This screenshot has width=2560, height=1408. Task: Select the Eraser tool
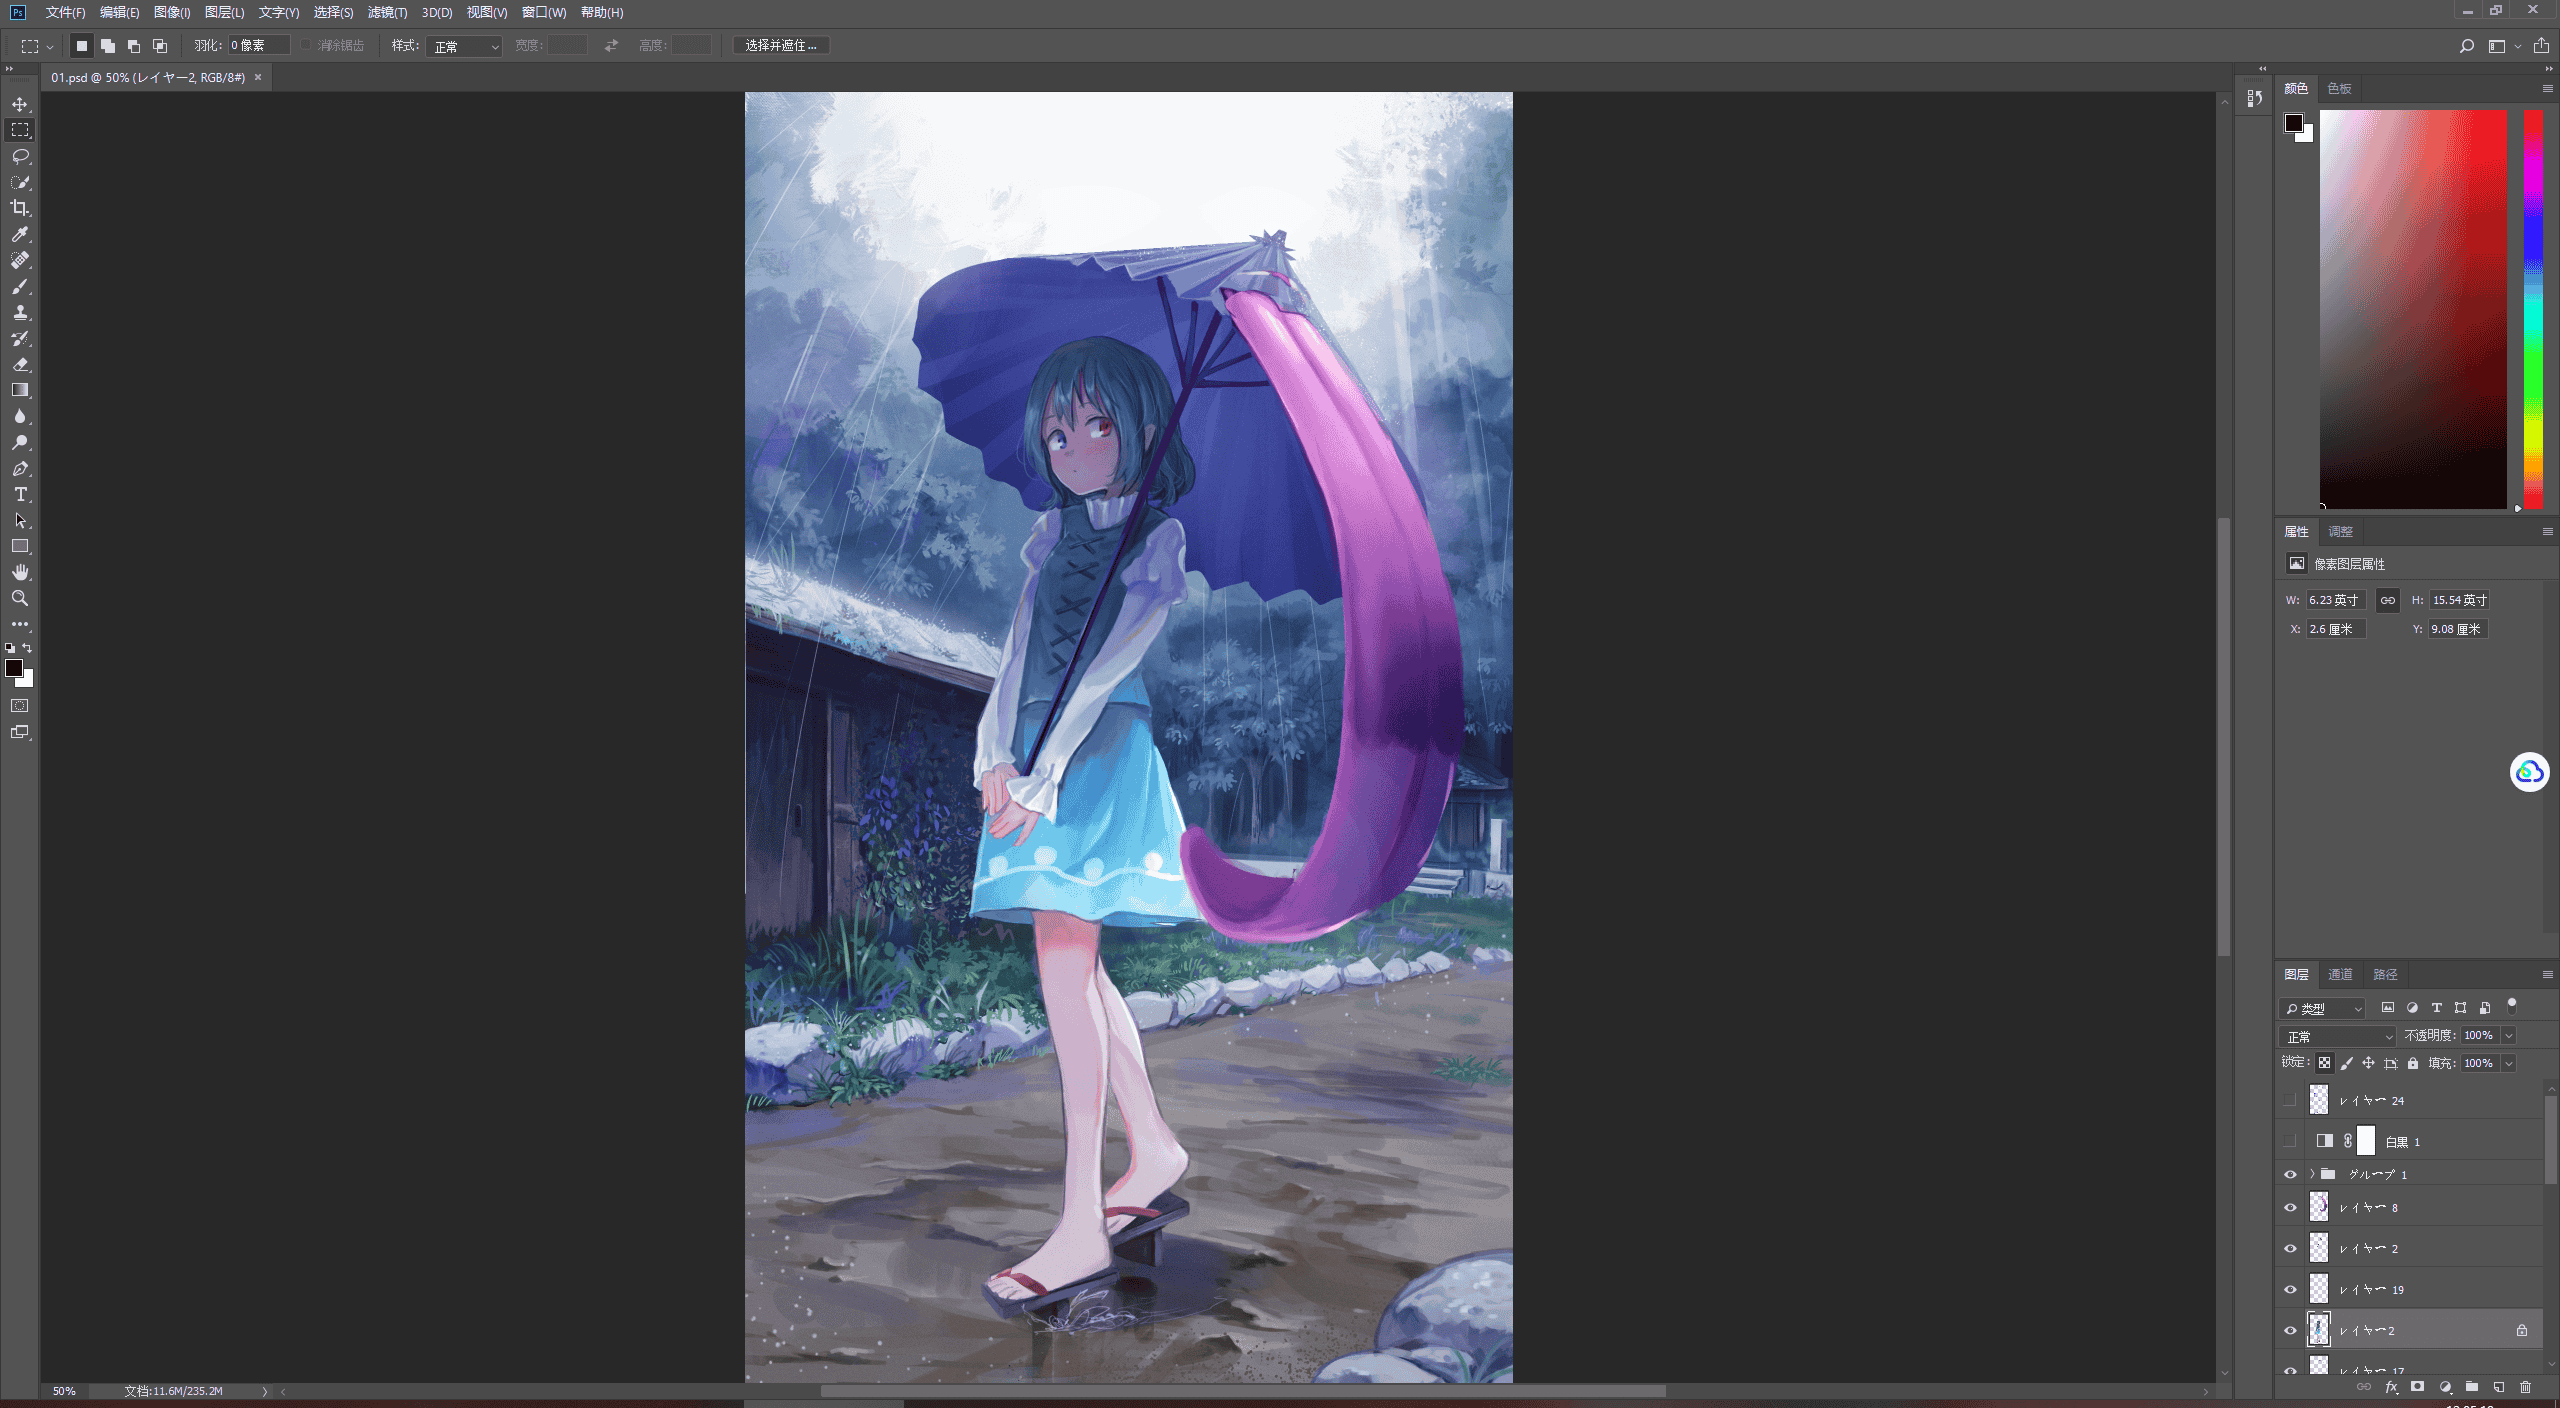click(x=20, y=364)
